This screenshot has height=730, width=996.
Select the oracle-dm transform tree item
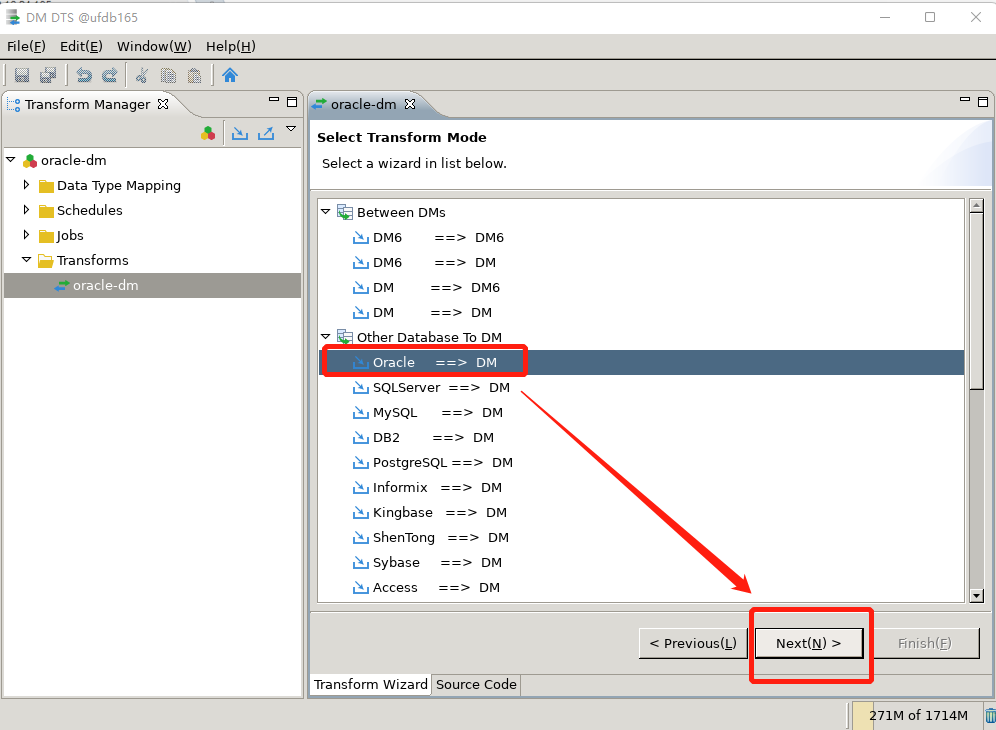point(152,285)
